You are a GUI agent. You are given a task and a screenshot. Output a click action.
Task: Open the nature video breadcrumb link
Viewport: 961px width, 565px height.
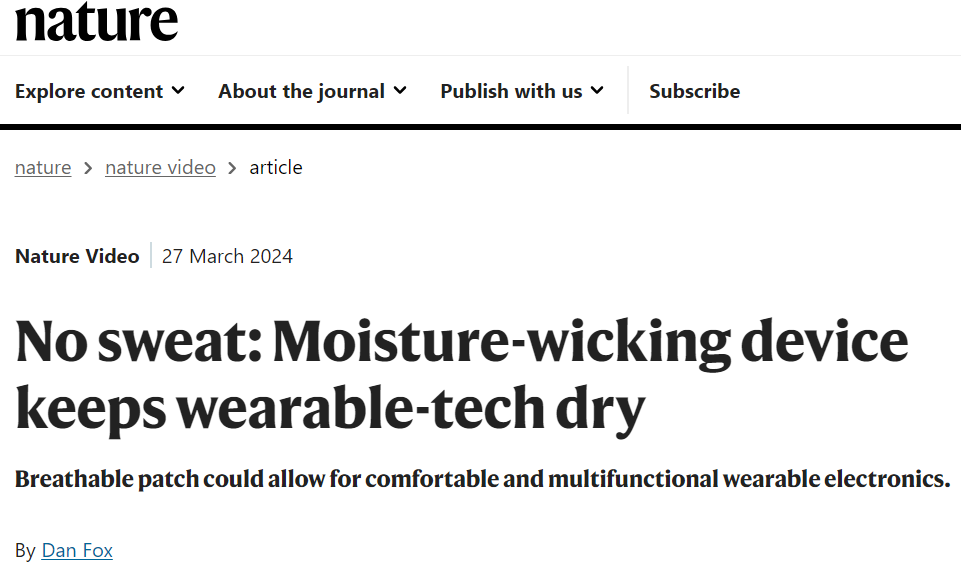161,167
